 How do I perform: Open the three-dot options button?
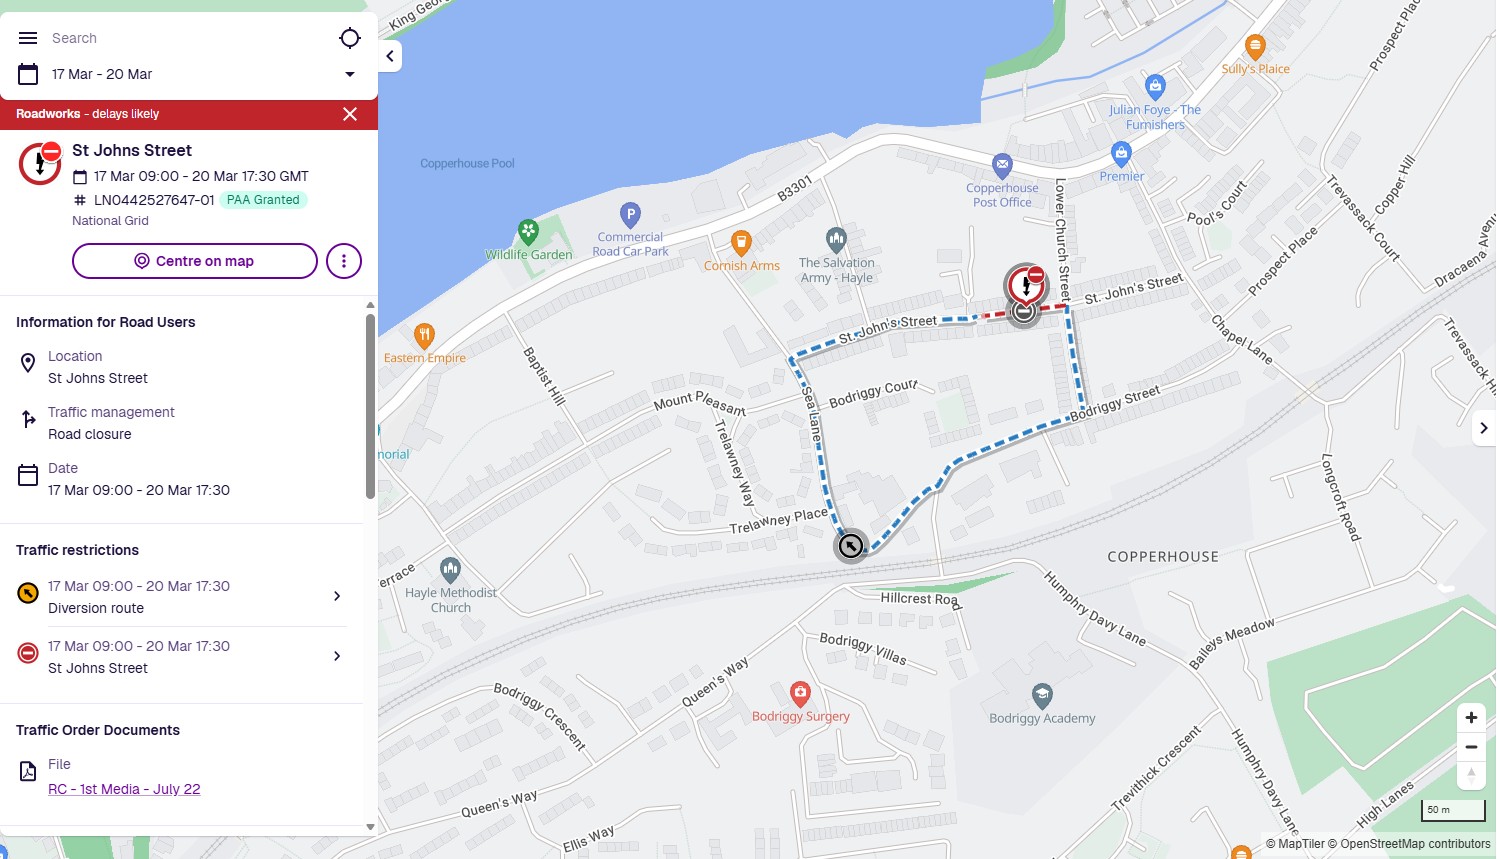click(344, 261)
